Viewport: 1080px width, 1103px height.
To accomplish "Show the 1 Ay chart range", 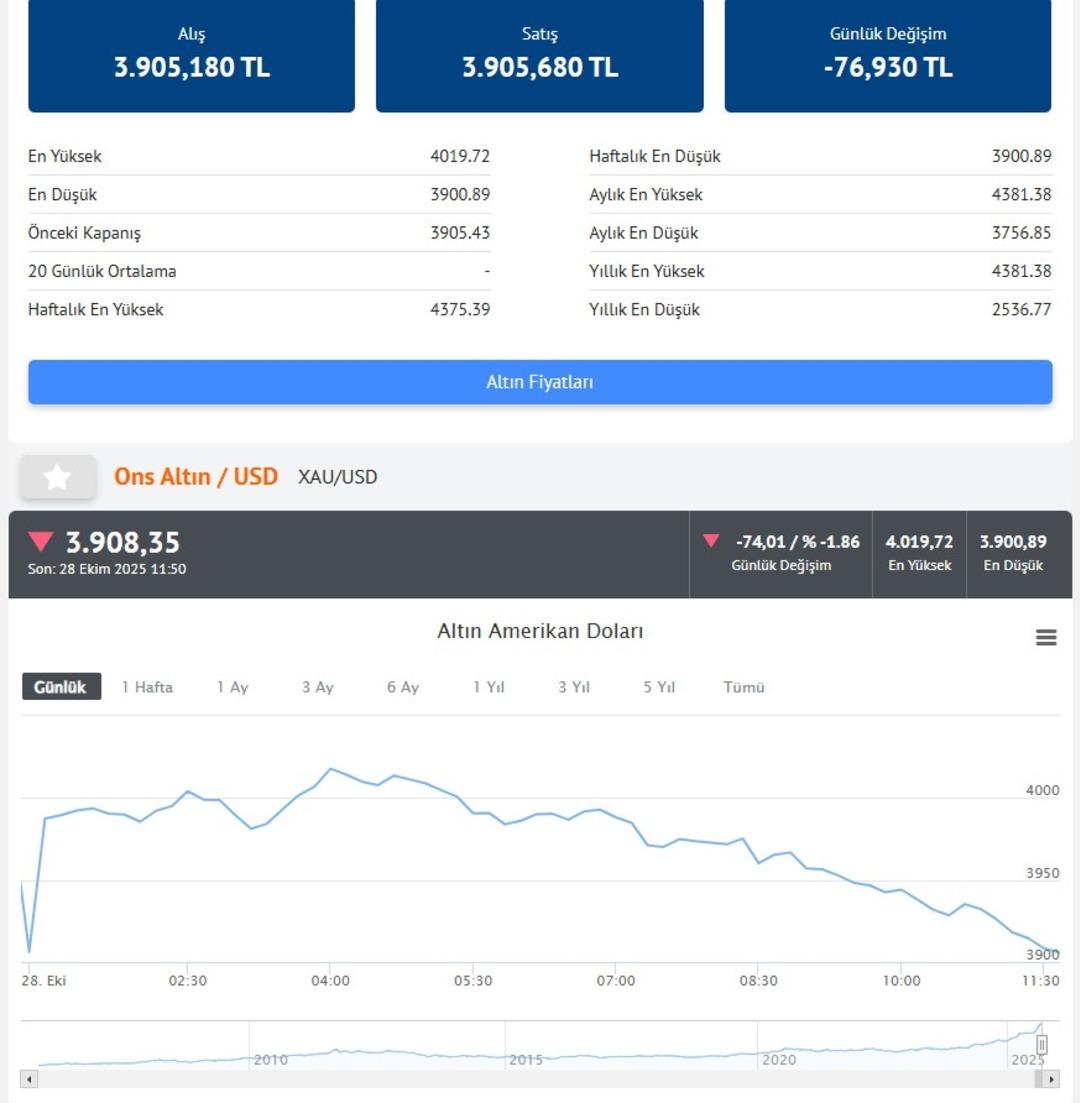I will [232, 687].
